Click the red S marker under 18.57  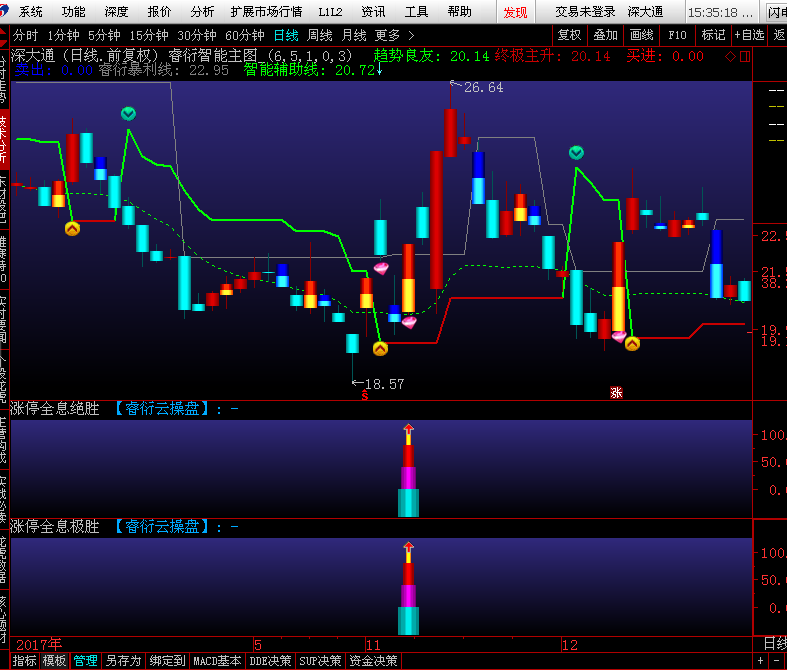tap(365, 395)
